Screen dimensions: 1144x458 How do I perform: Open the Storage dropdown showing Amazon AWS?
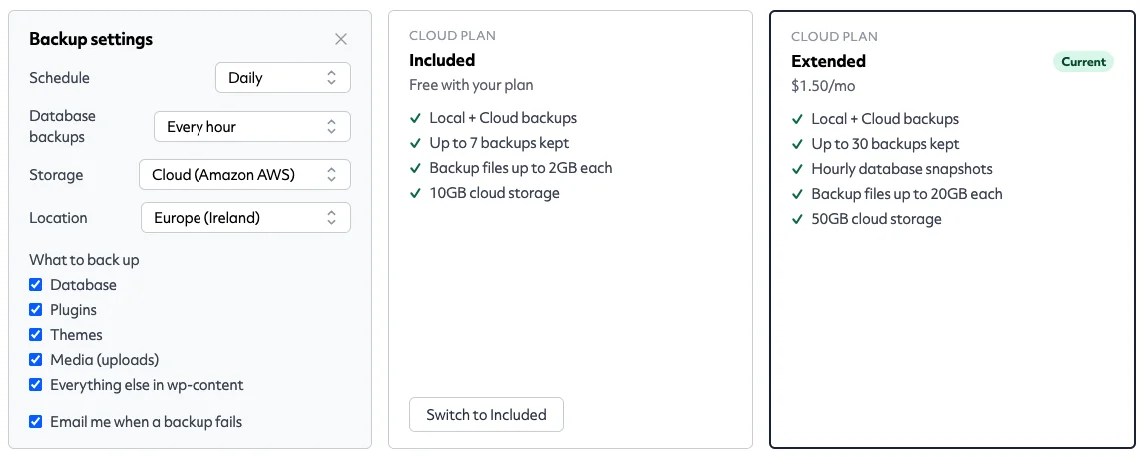(x=245, y=175)
